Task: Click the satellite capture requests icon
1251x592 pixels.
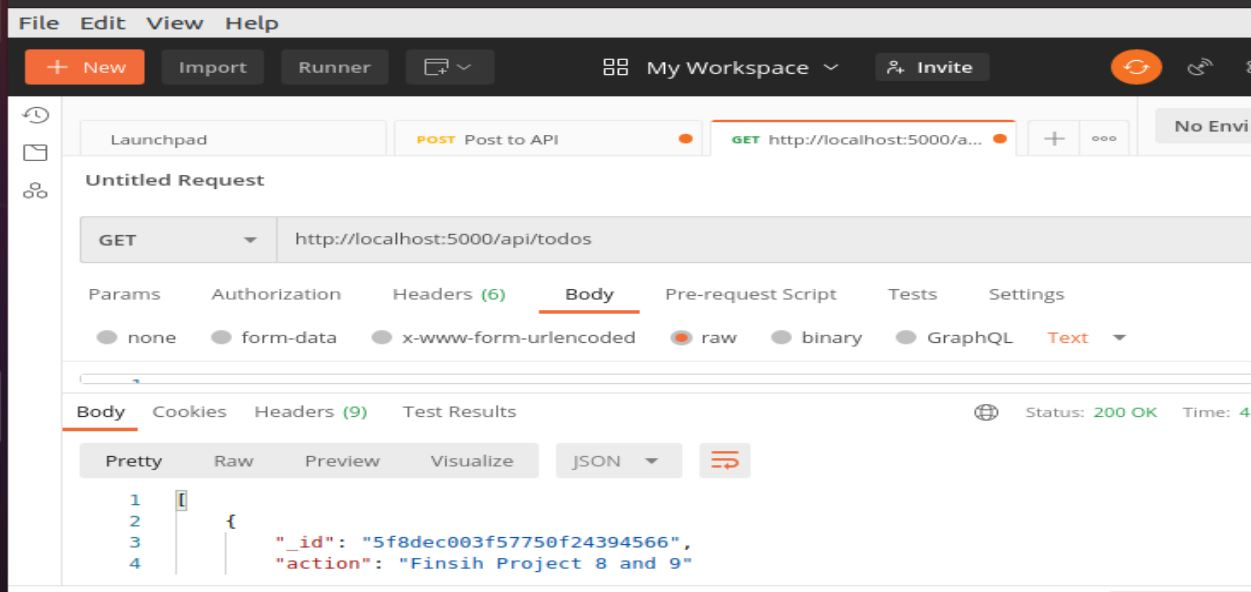Action: click(1199, 67)
